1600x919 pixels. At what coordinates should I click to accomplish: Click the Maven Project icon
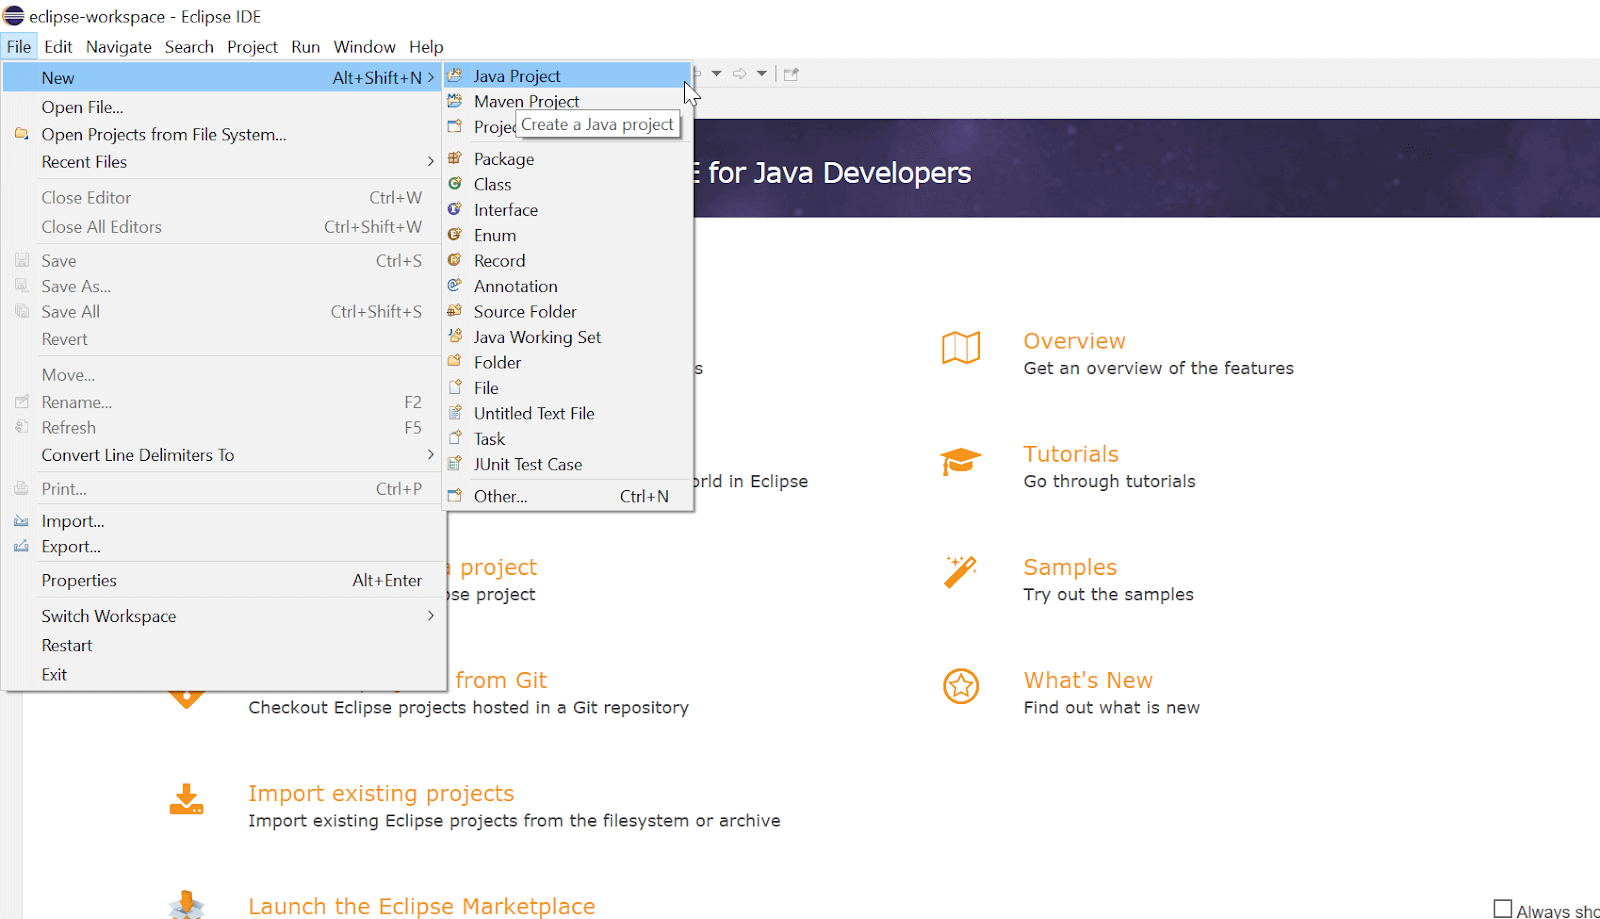click(455, 101)
